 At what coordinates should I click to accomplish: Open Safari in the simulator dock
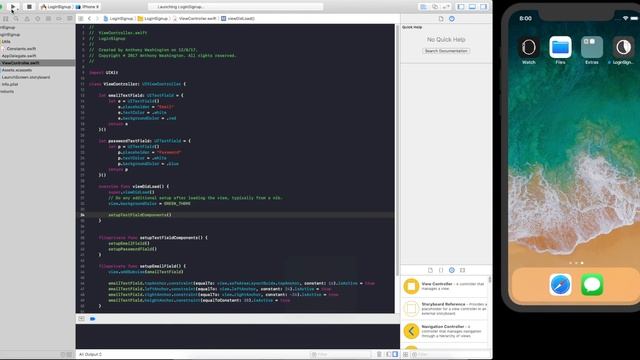[x=560, y=285]
